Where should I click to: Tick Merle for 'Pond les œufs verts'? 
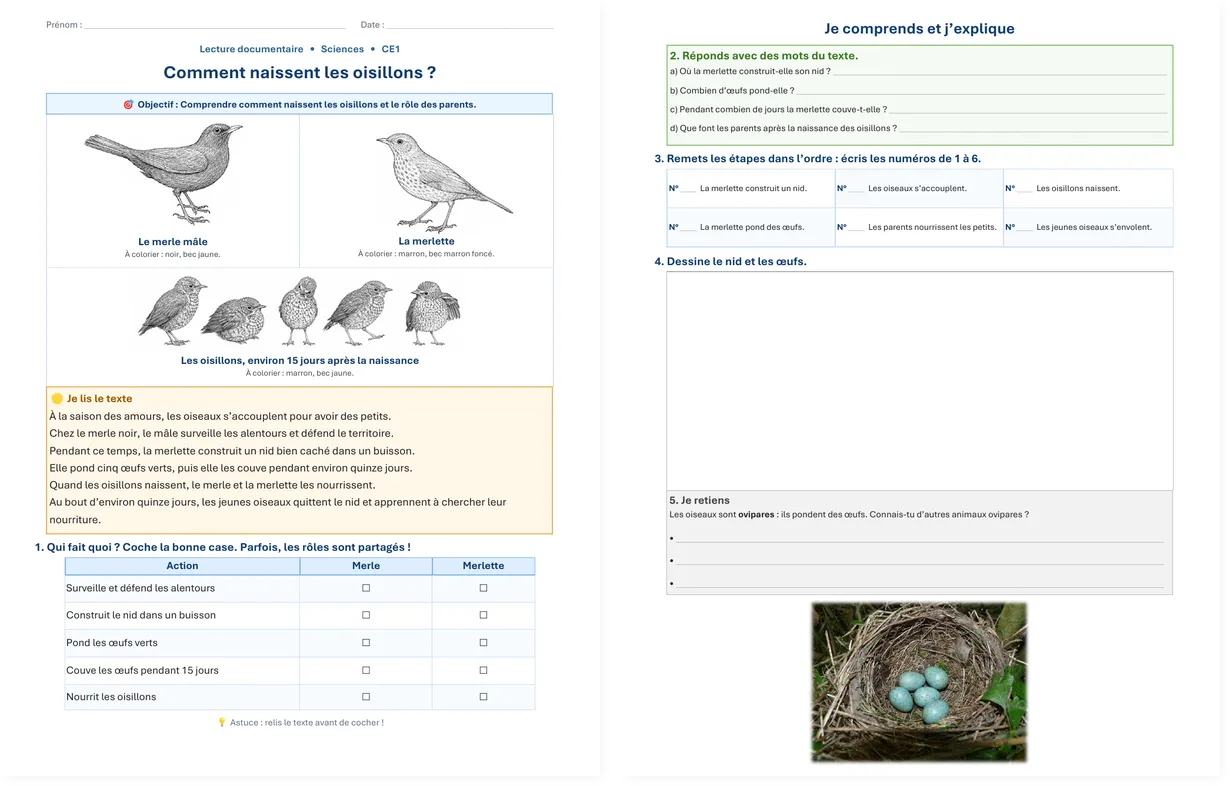click(x=366, y=643)
